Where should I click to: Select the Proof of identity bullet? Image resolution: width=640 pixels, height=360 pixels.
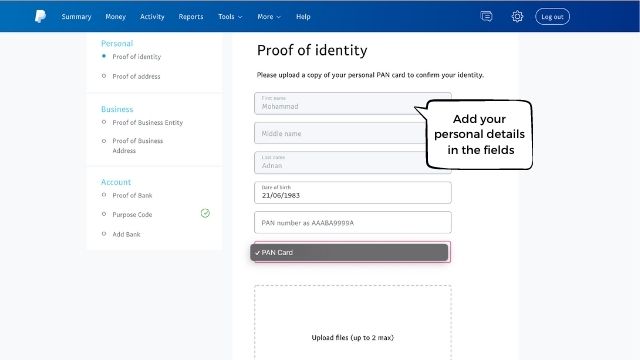click(x=104, y=56)
